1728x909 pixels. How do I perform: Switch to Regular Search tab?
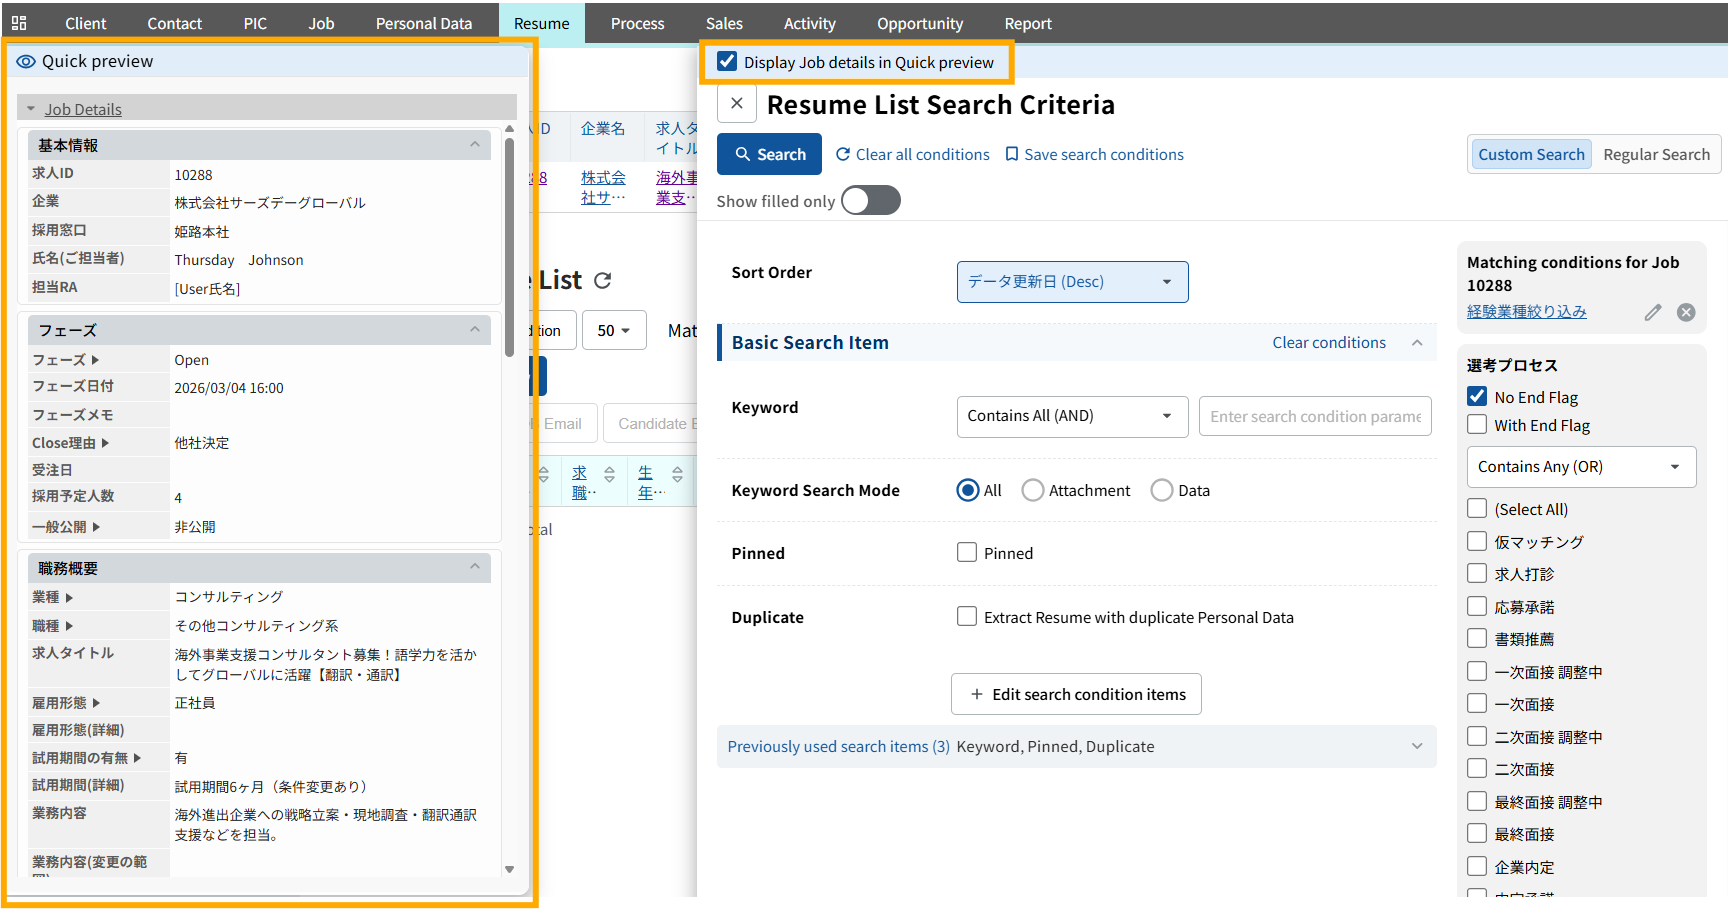tap(1656, 155)
